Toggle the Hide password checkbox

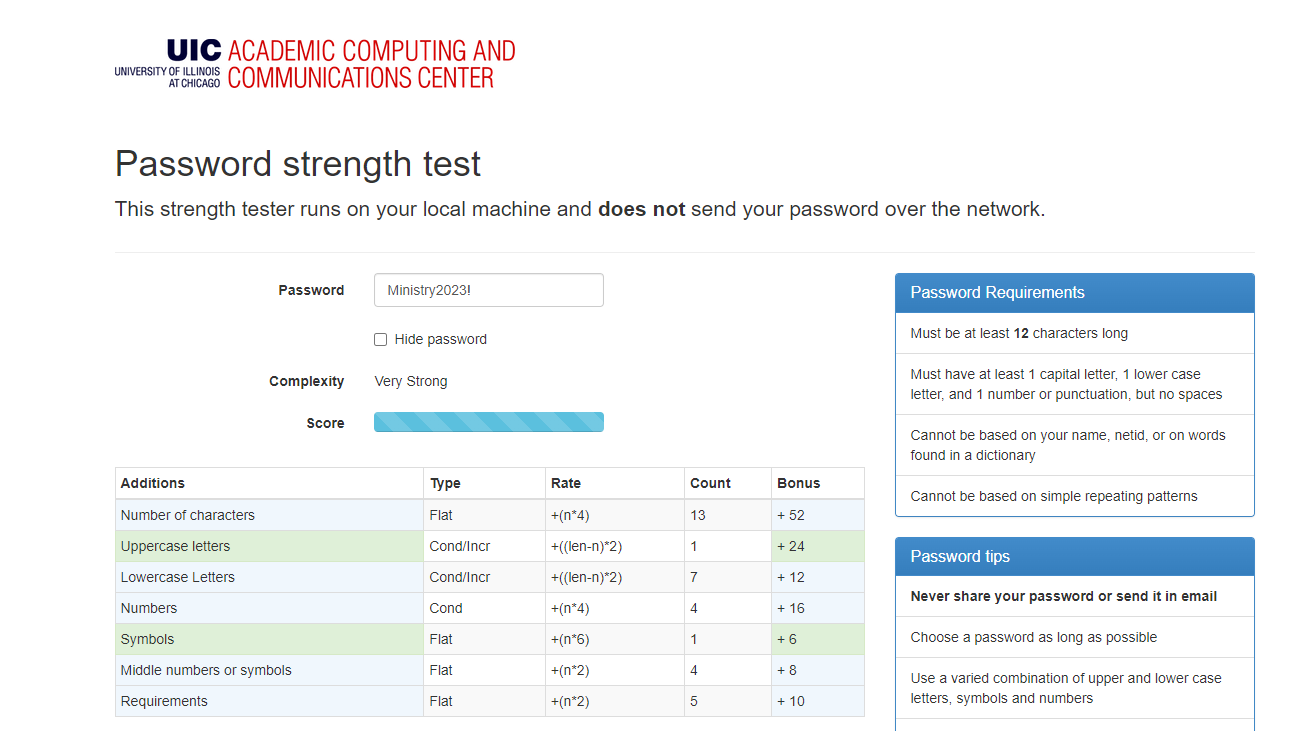(x=380, y=339)
